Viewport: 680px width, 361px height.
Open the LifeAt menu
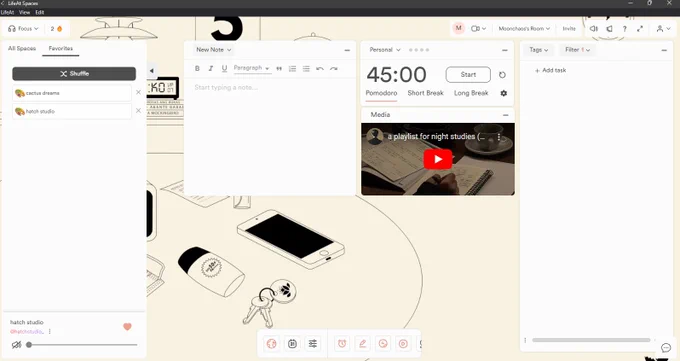pyautogui.click(x=7, y=12)
